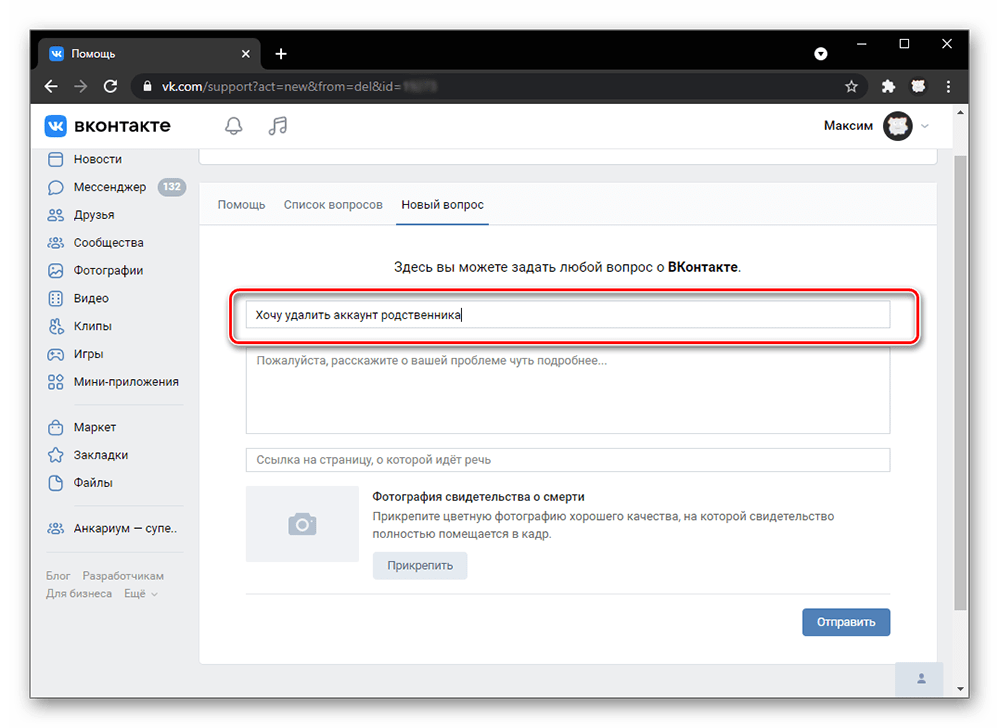Bookmark page with the star icon
999x728 pixels.
pos(851,86)
